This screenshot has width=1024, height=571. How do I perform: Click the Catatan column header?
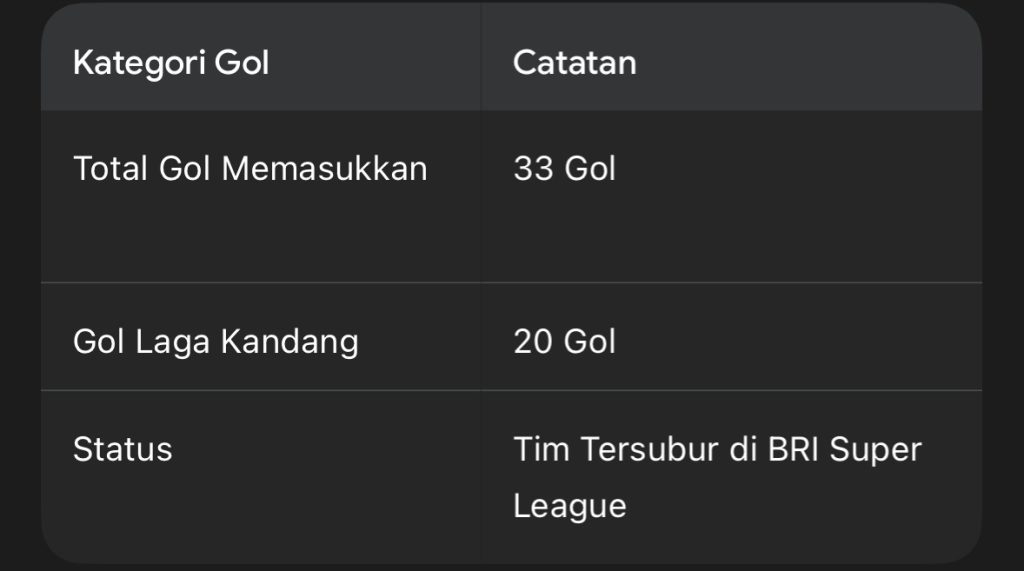(574, 63)
